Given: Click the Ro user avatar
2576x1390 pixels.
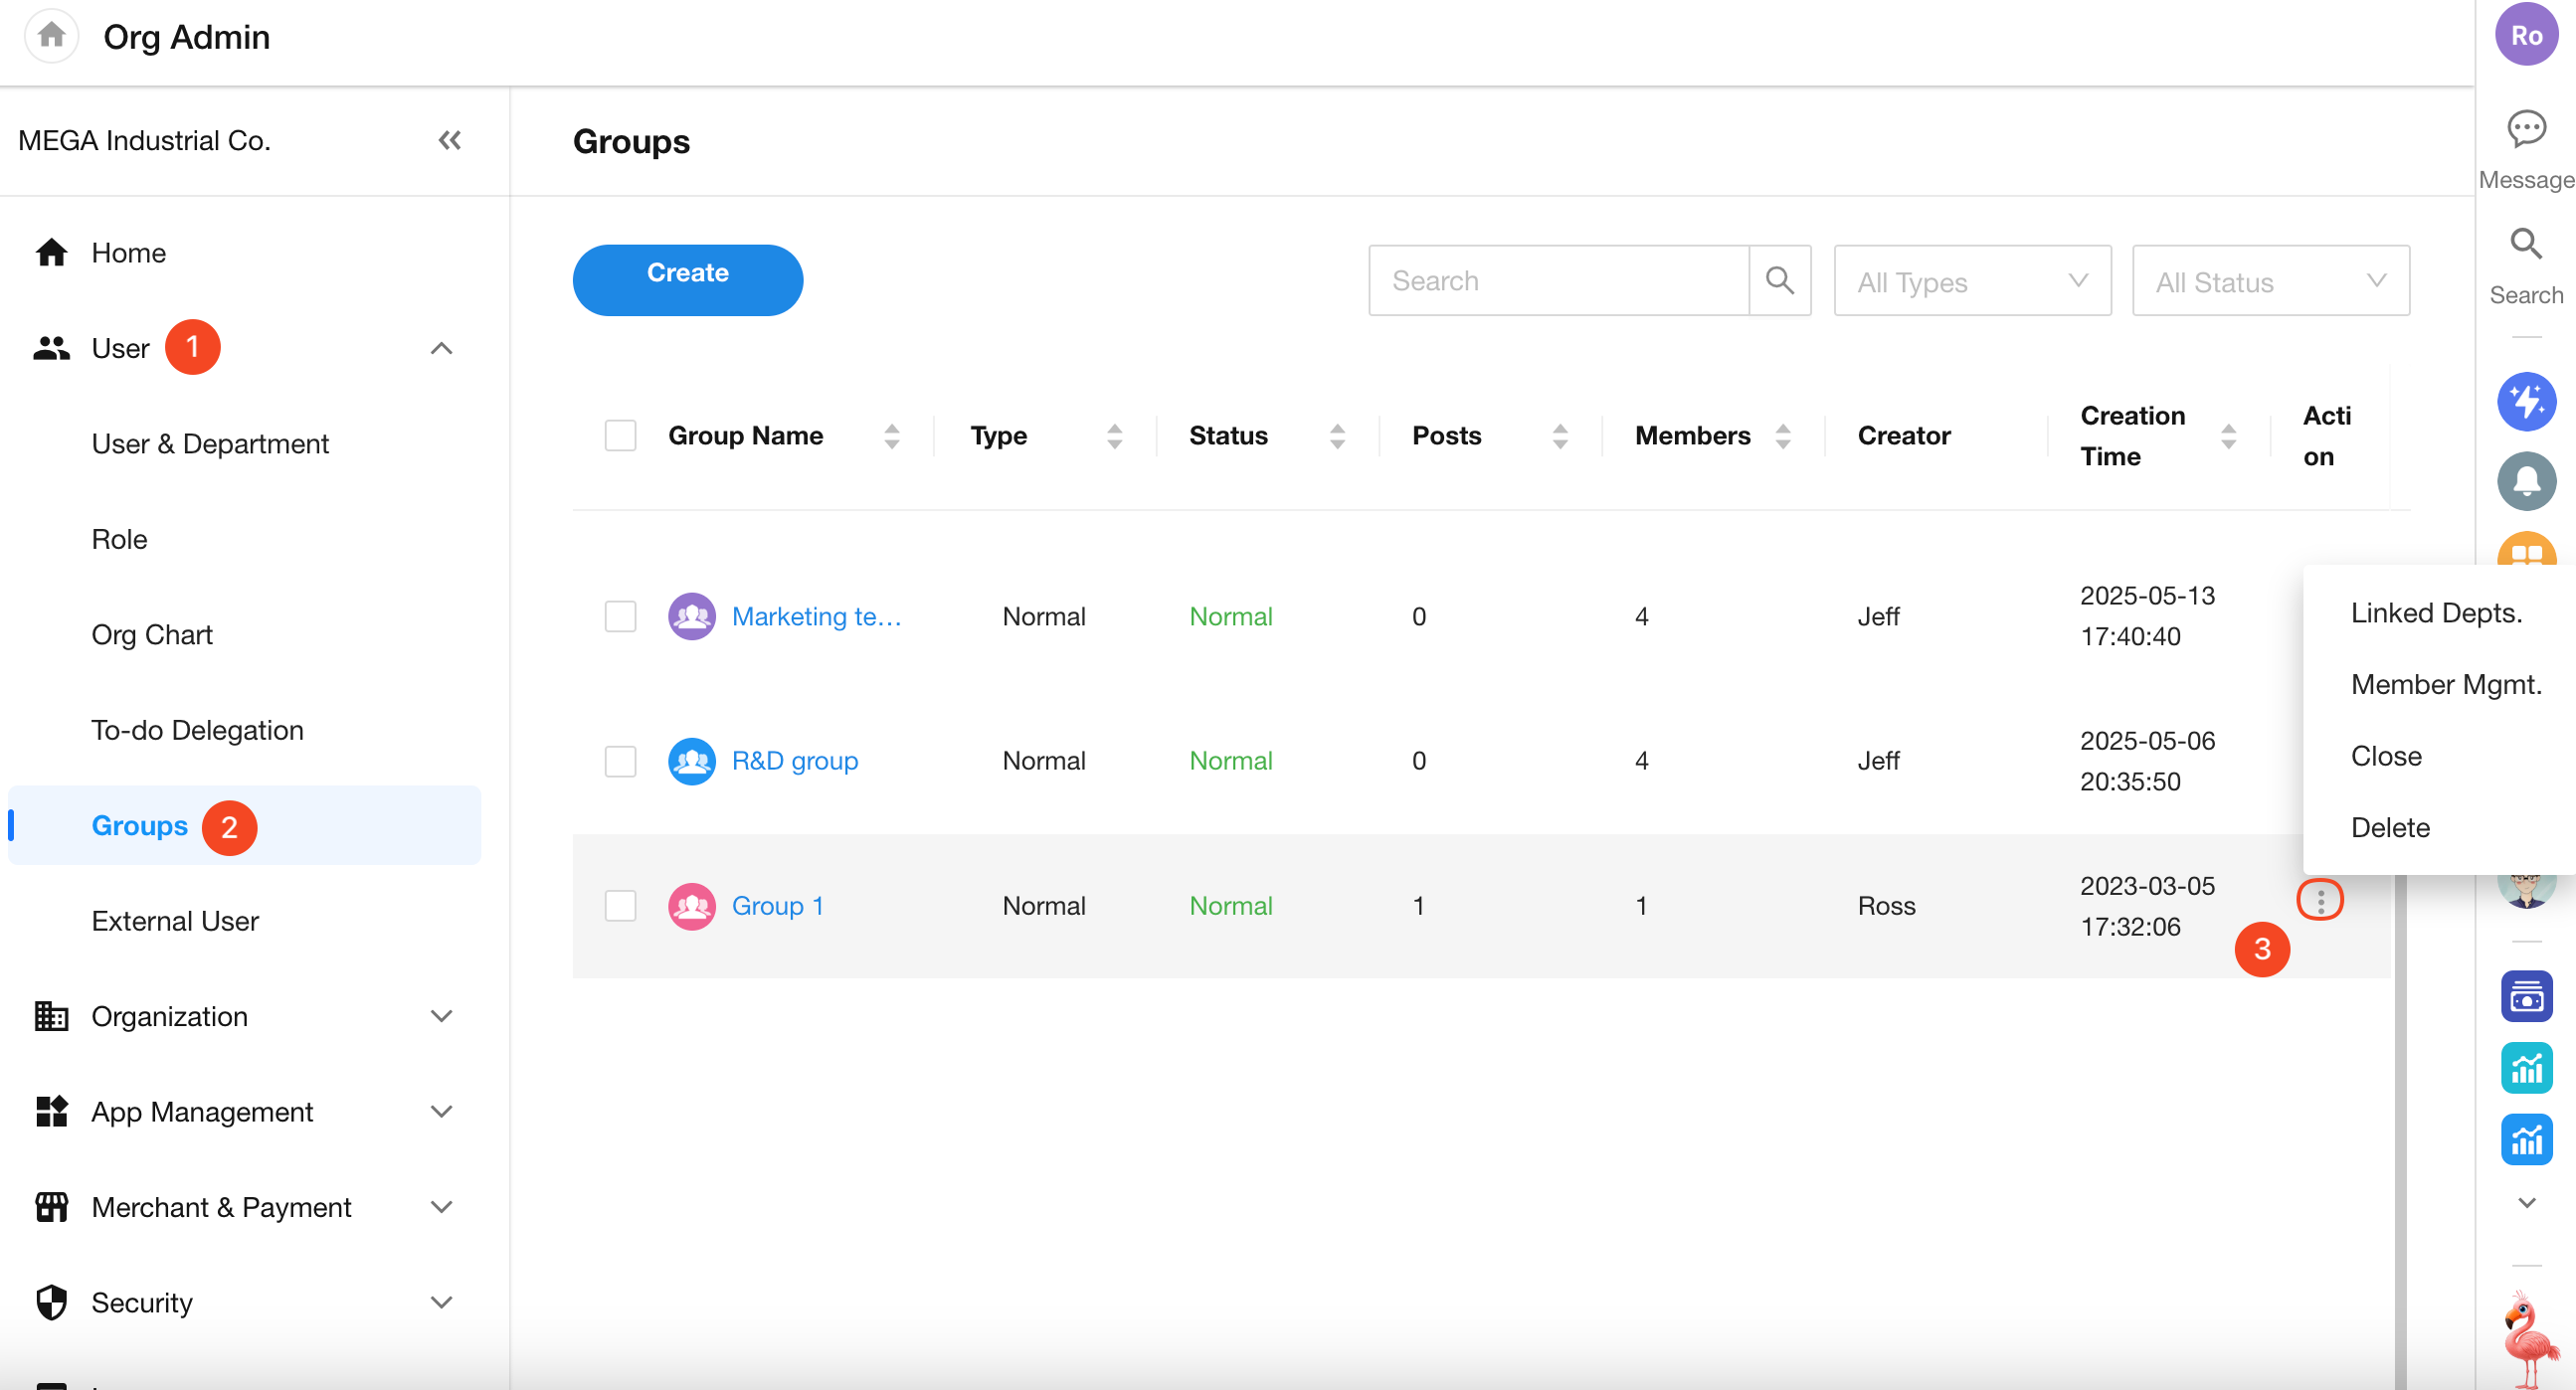Looking at the screenshot, I should pyautogui.click(x=2525, y=36).
